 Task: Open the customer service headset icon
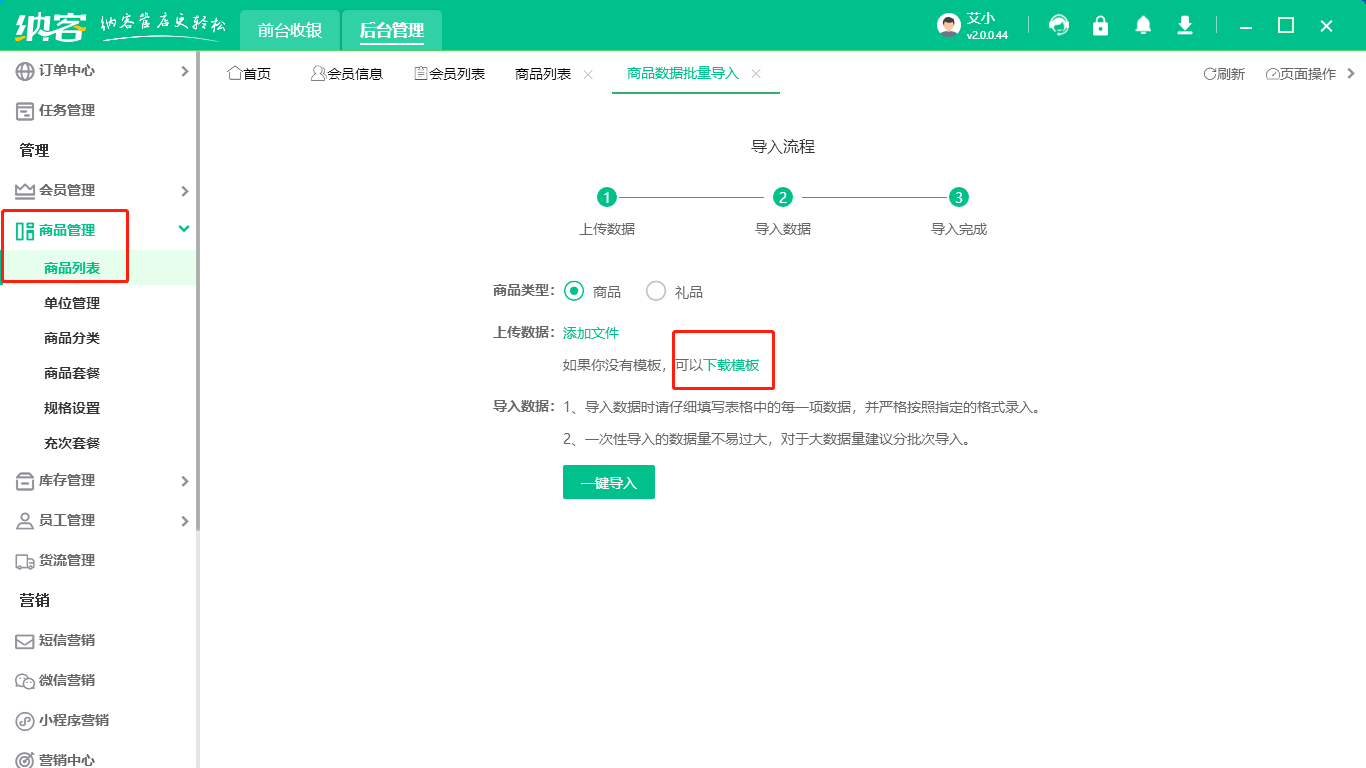1058,24
